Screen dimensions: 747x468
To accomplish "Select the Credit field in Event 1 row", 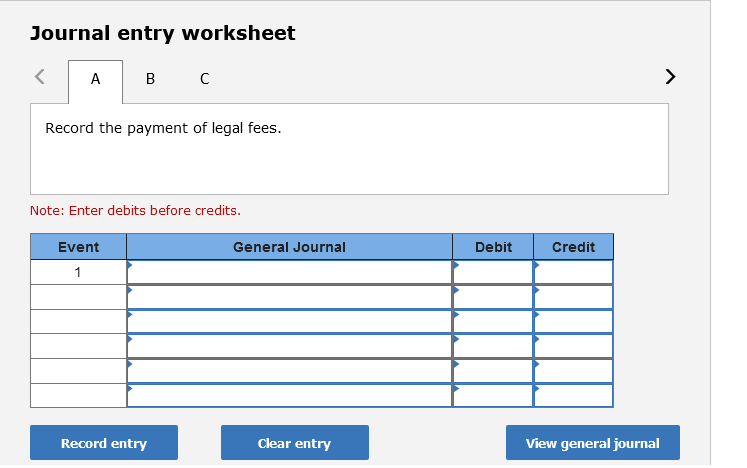I will [x=574, y=272].
